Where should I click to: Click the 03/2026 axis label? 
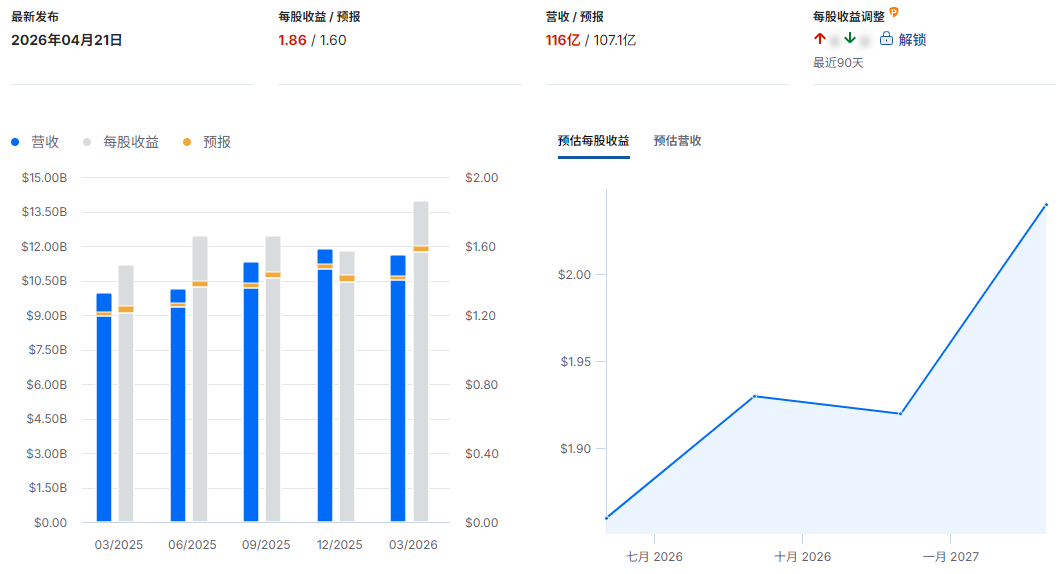413,545
